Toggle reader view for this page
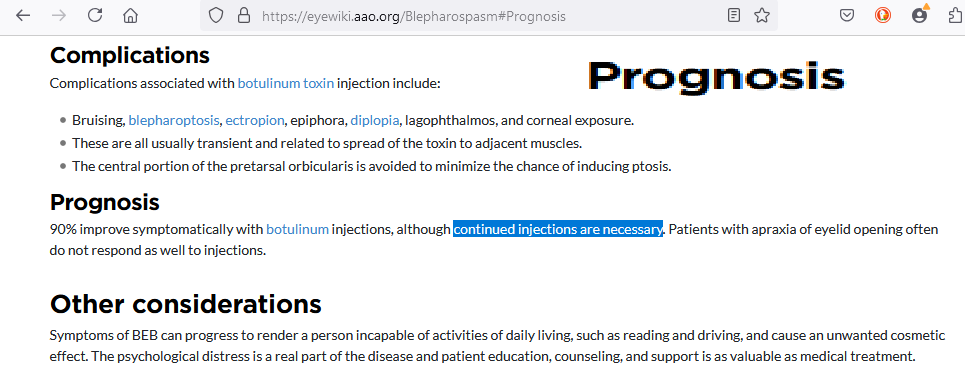 pyautogui.click(x=734, y=15)
